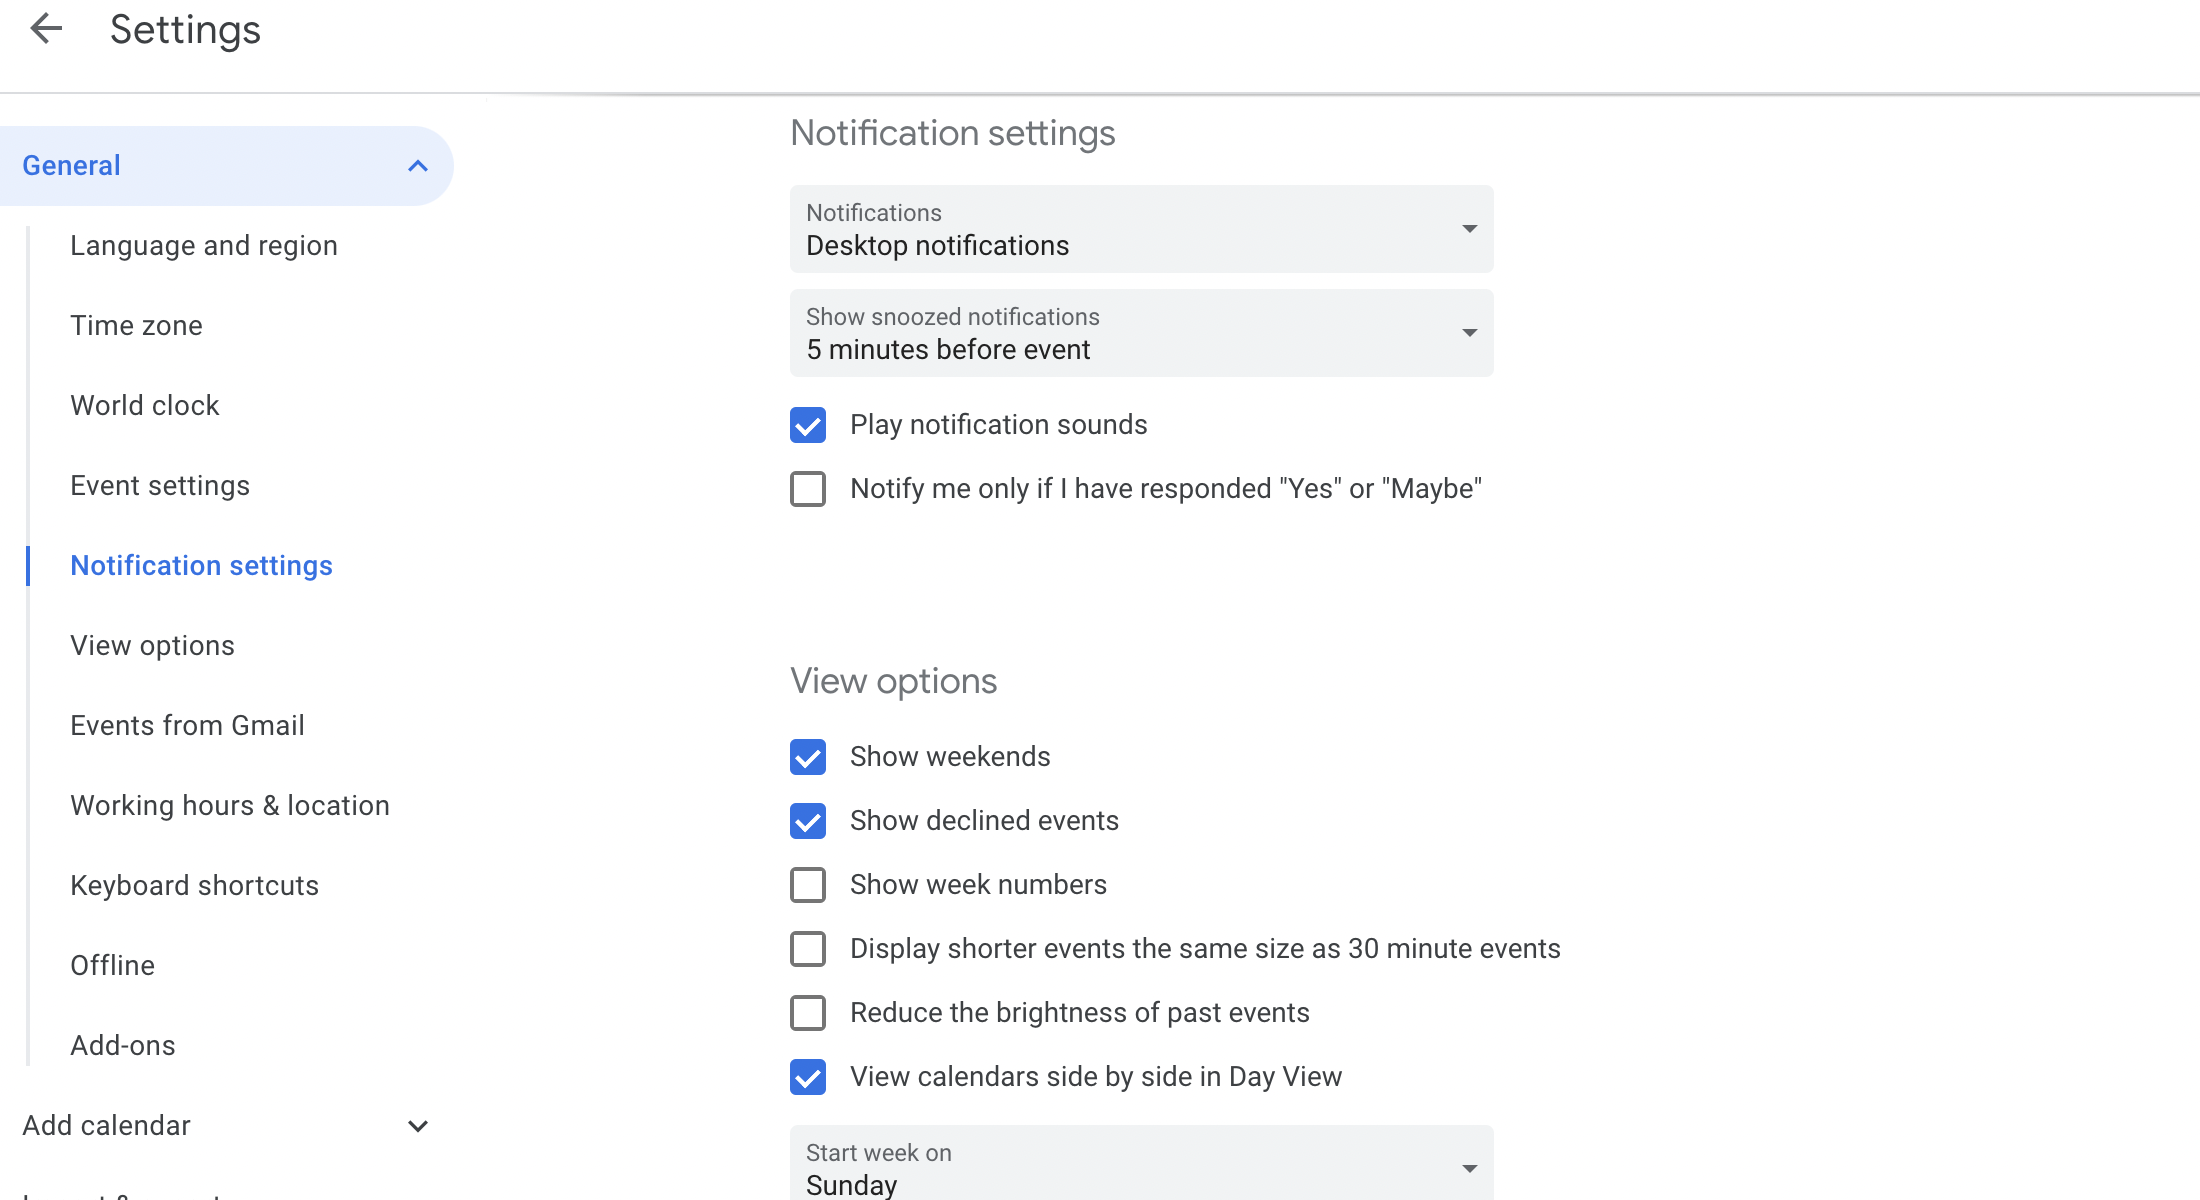2200x1200 pixels.
Task: Uncheck View calendars side by side
Action: coord(808,1077)
